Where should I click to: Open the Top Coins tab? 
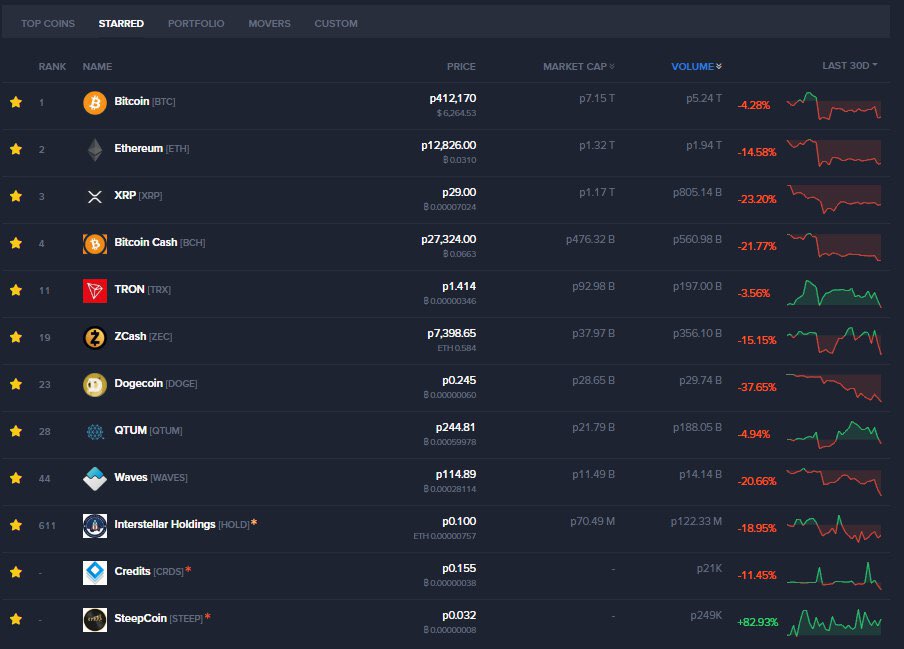[x=48, y=24]
